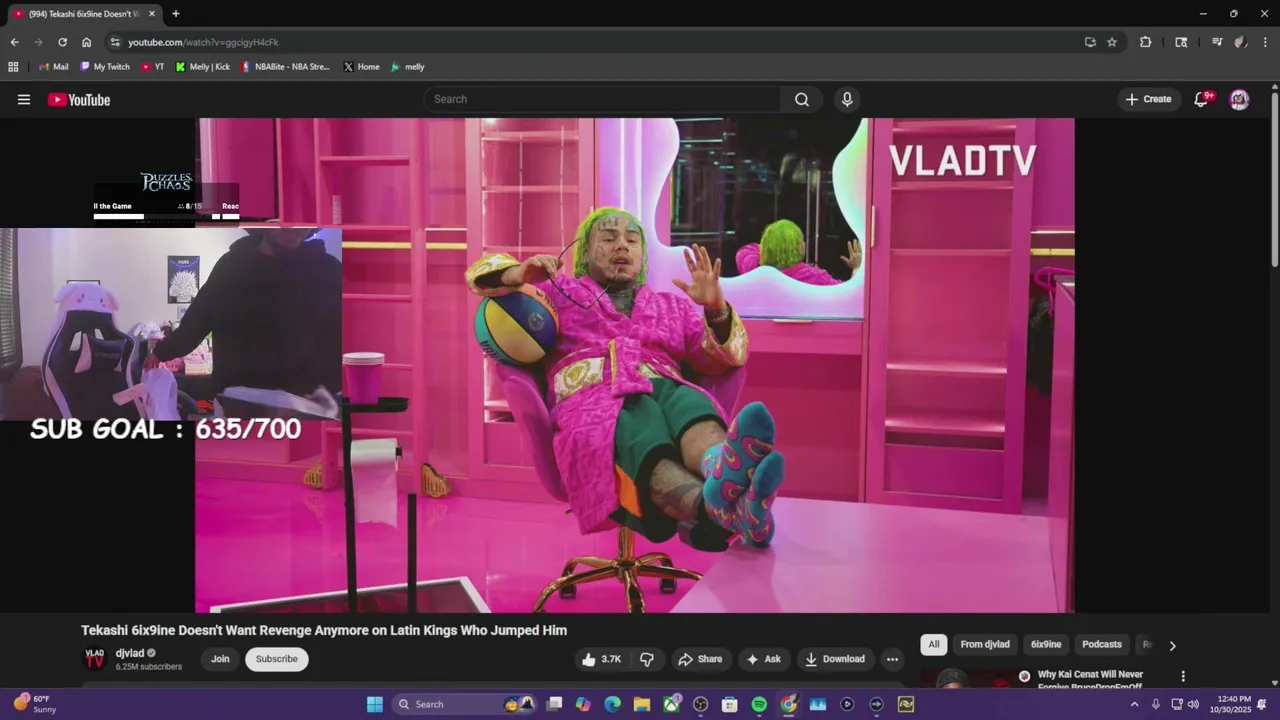Open more actions ellipsis under the video
Screen dimensions: 1280x720
892,659
